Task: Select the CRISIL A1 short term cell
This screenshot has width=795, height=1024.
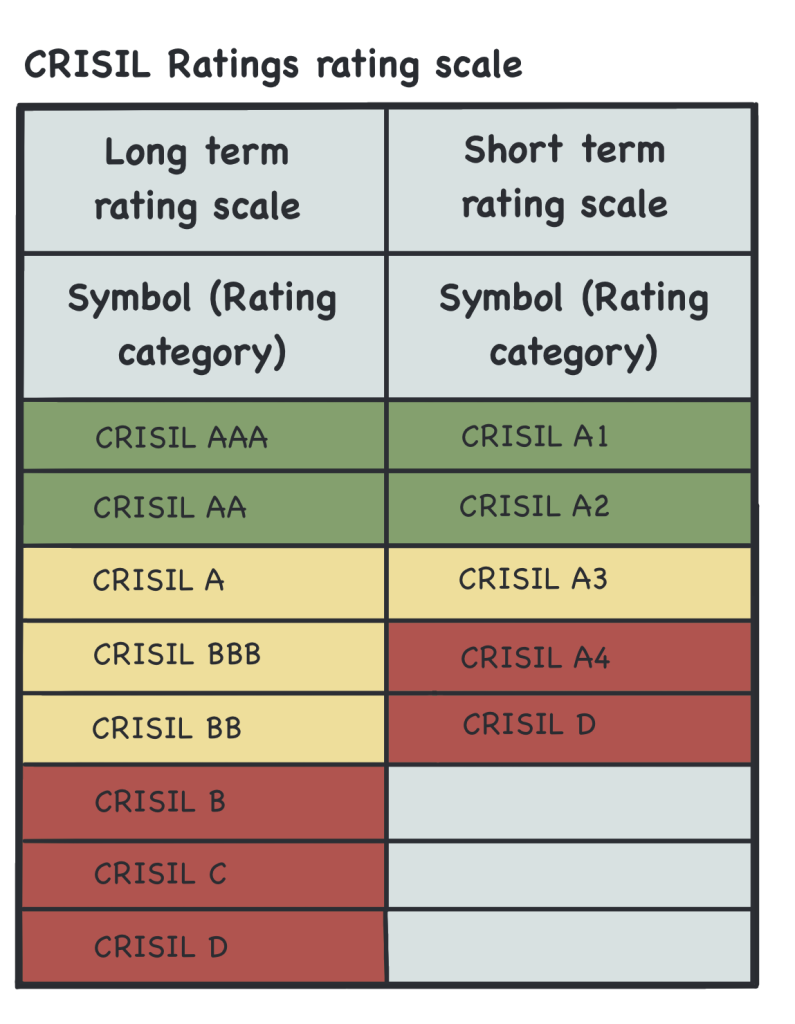Action: tap(568, 436)
